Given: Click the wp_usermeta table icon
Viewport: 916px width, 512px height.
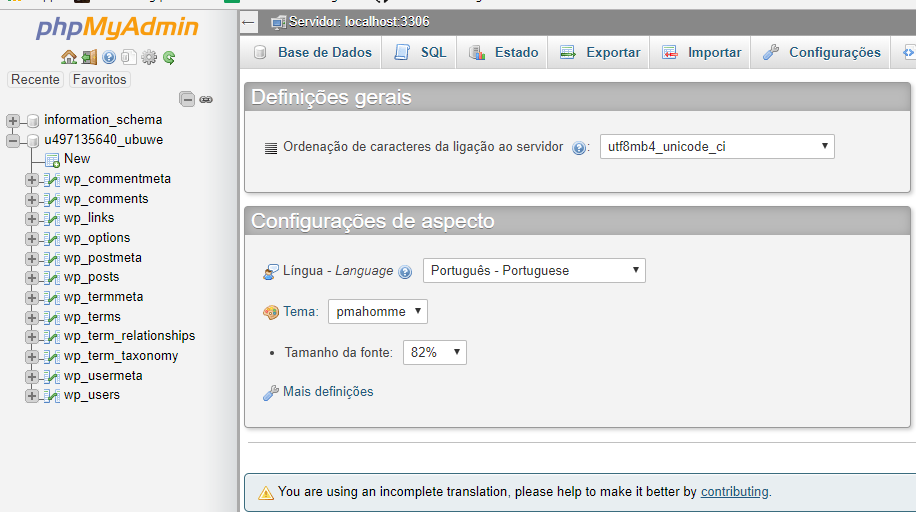Looking at the screenshot, I should [x=52, y=377].
